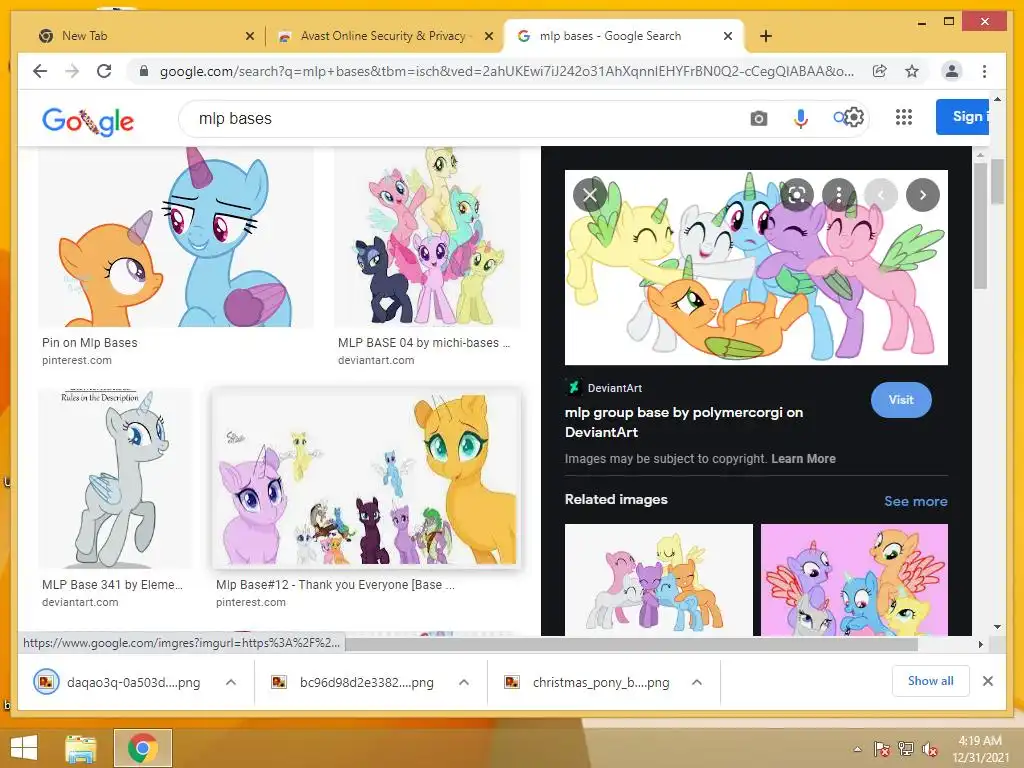
Task: Open See more related images
Action: click(916, 501)
